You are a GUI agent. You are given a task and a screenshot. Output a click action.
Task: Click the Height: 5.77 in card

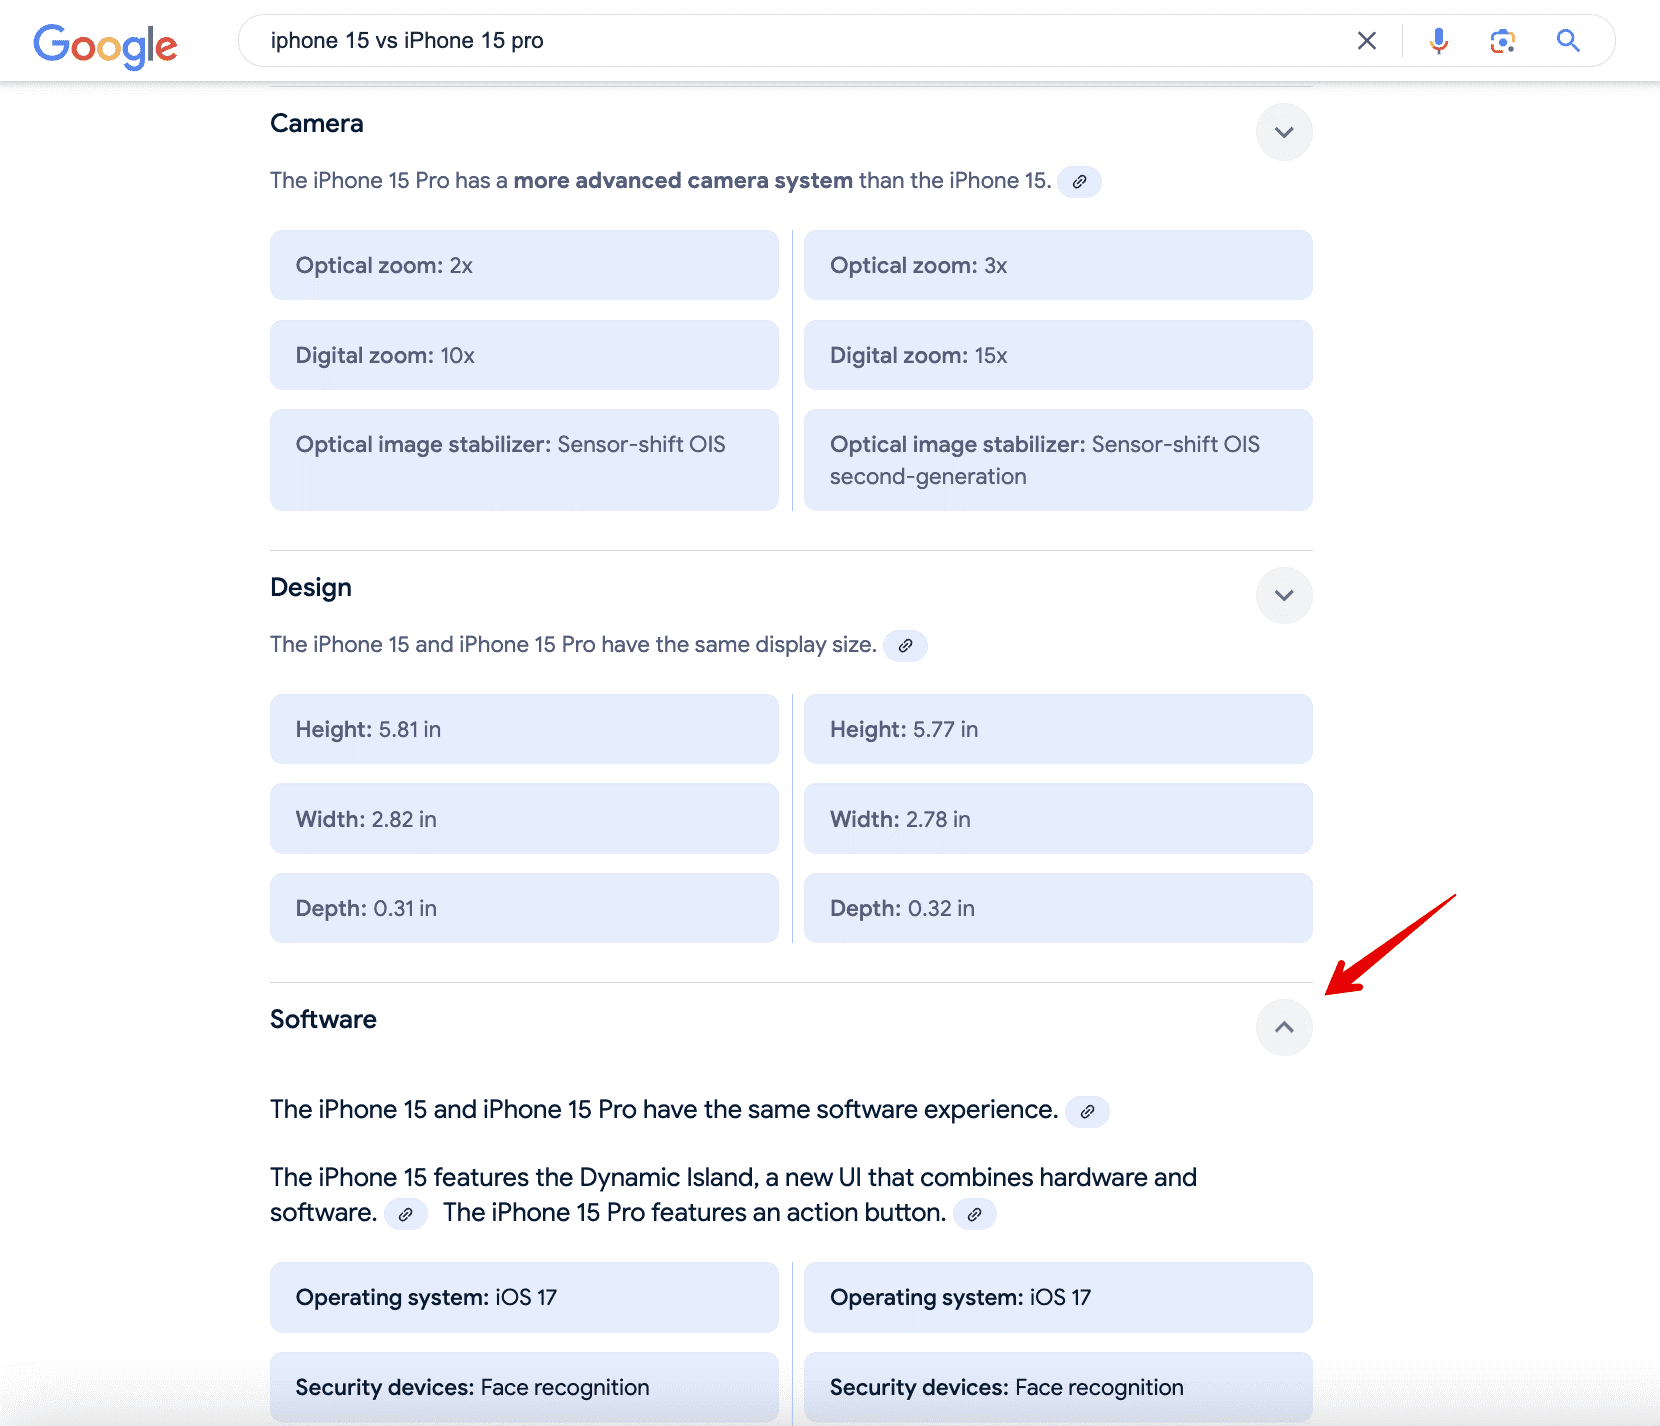[1058, 729]
